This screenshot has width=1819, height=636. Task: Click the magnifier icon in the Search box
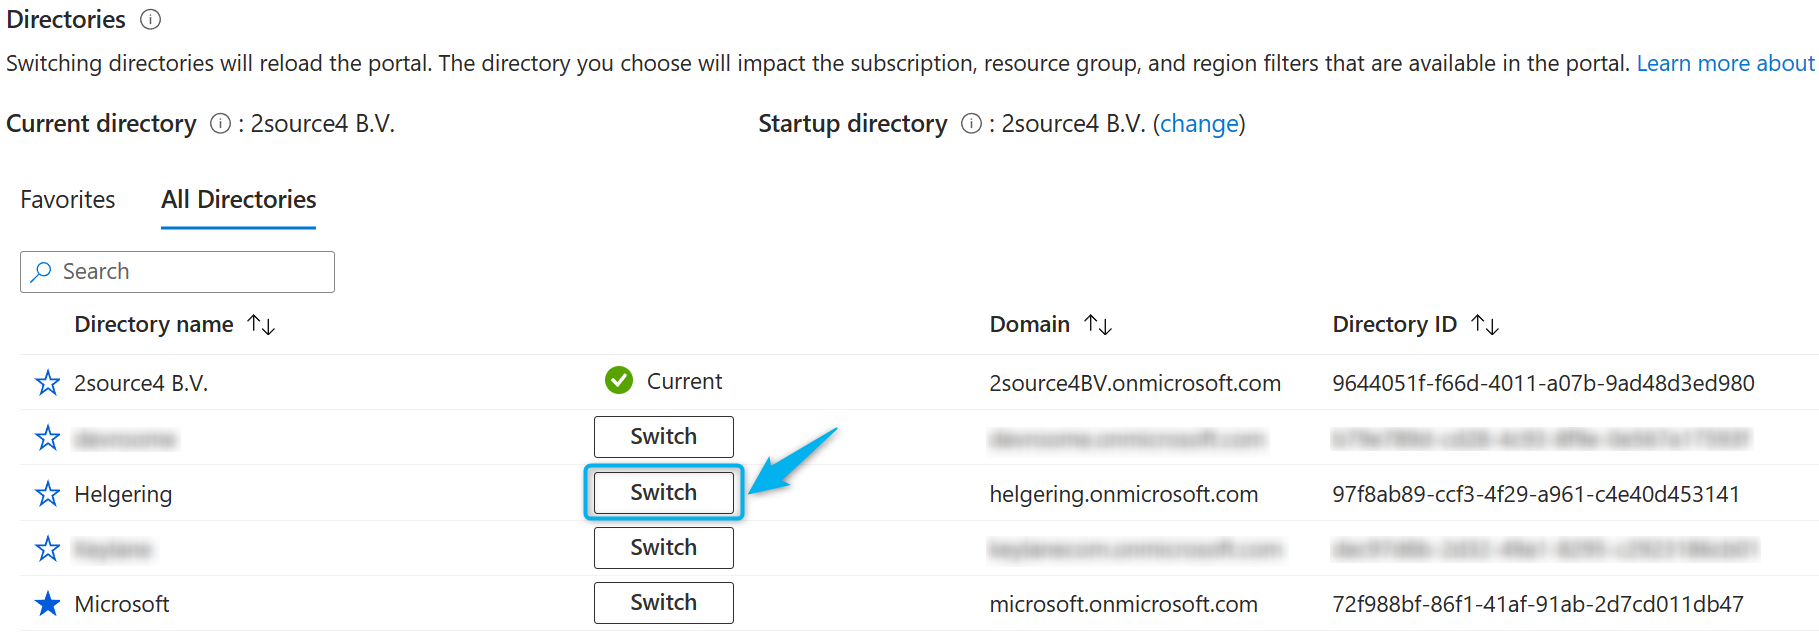(41, 272)
